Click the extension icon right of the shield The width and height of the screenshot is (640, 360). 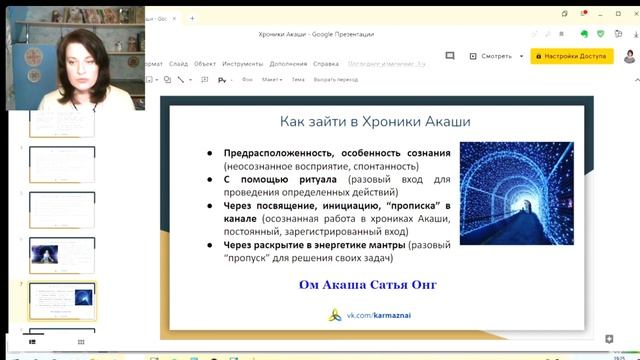(618, 34)
